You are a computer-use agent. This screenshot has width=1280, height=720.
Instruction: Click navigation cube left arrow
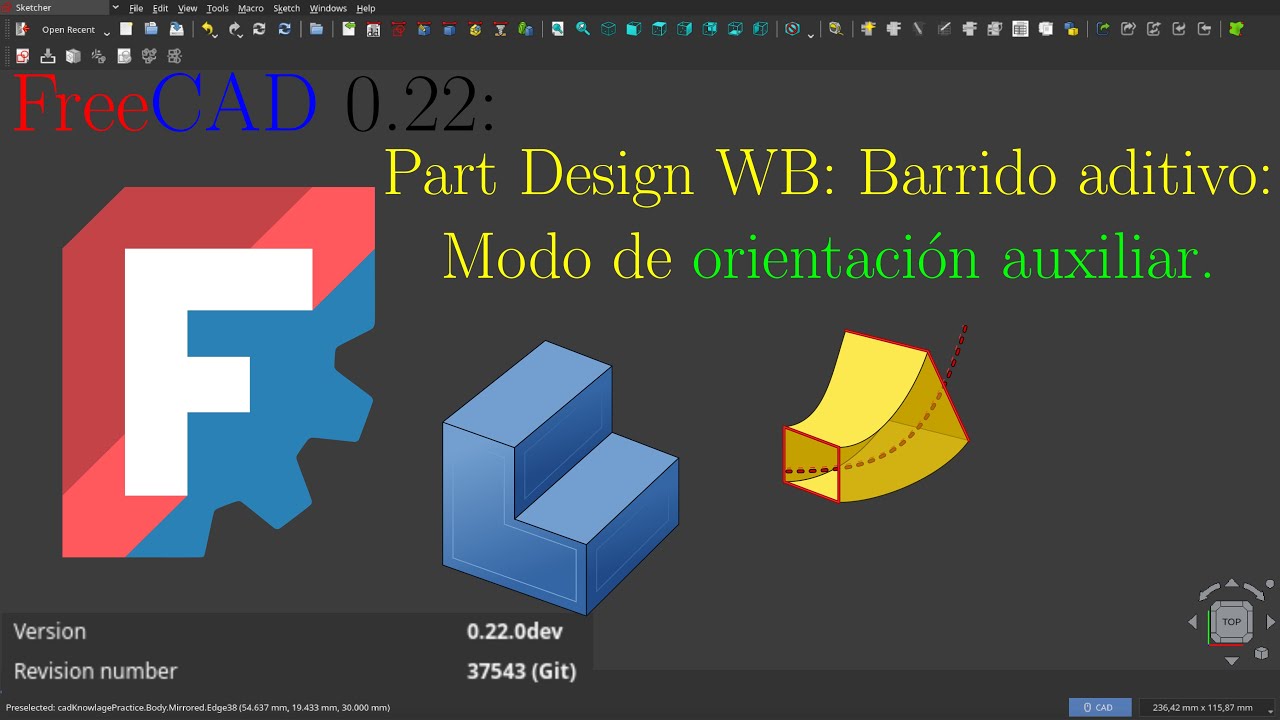click(1192, 621)
